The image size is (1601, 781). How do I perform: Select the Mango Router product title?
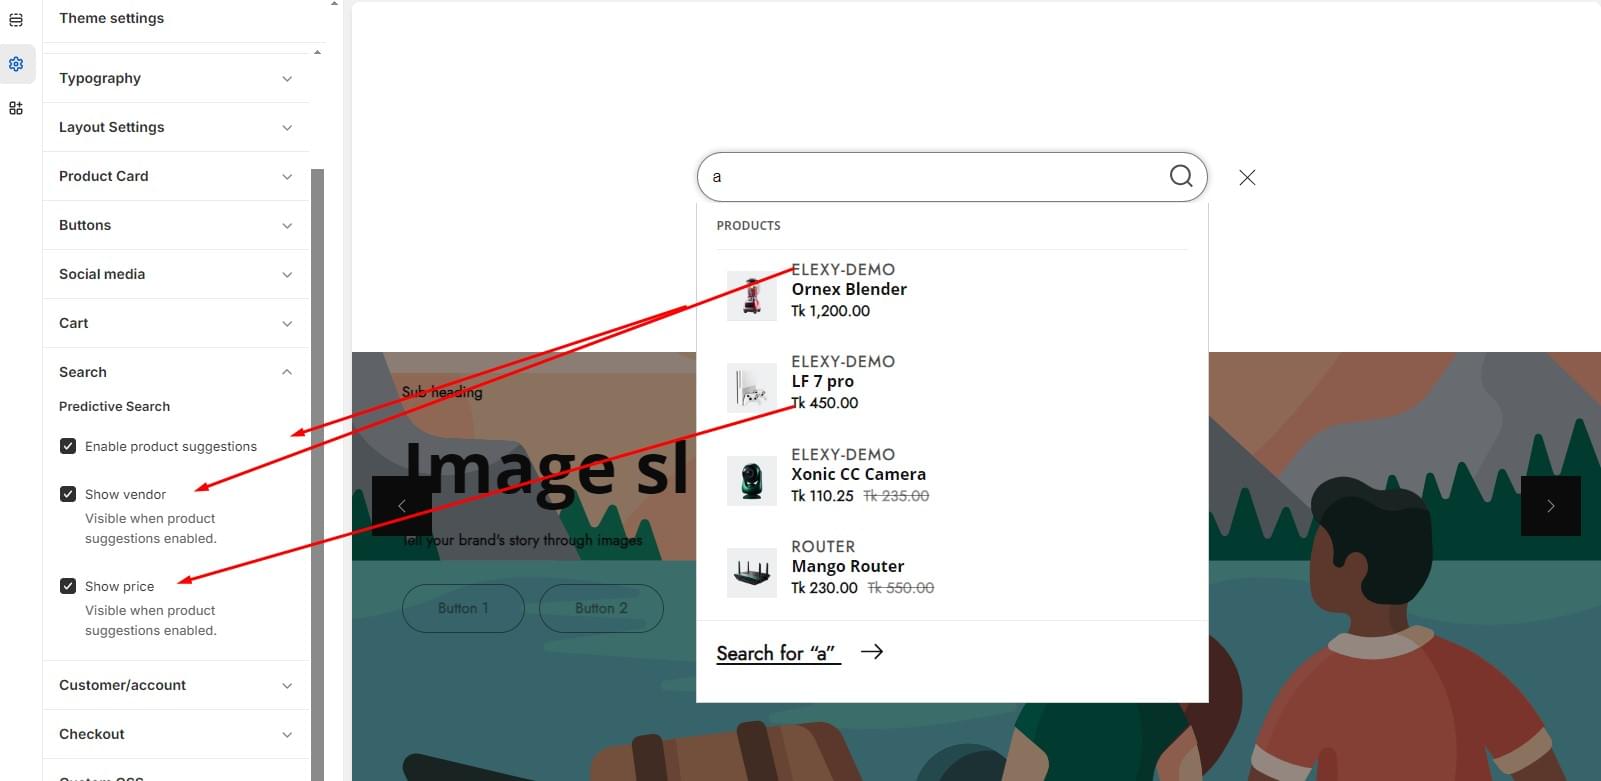tap(847, 566)
